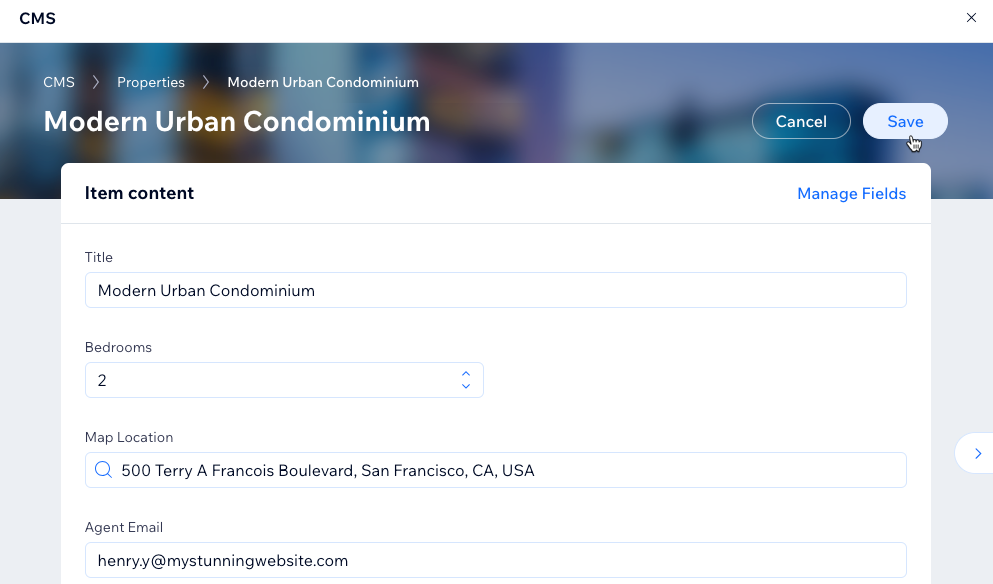Save the item changes
The height and width of the screenshot is (584, 993).
(x=905, y=121)
